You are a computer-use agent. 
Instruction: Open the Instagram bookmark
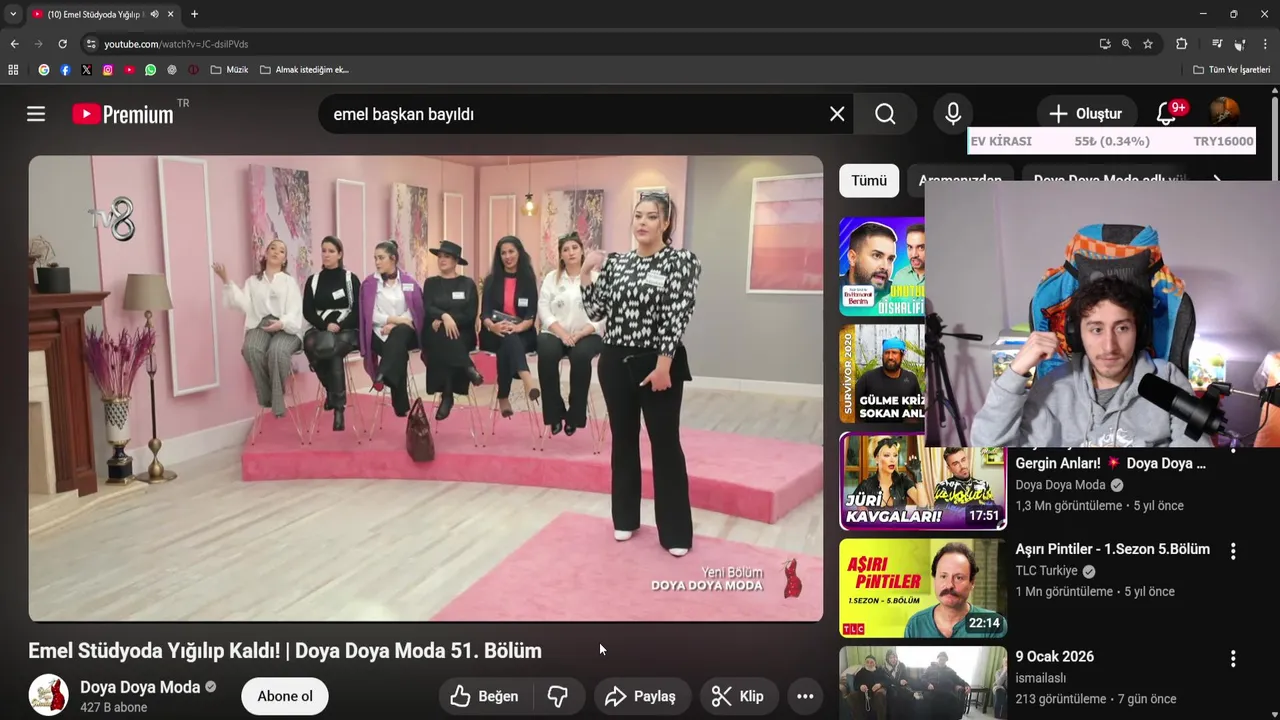click(108, 70)
